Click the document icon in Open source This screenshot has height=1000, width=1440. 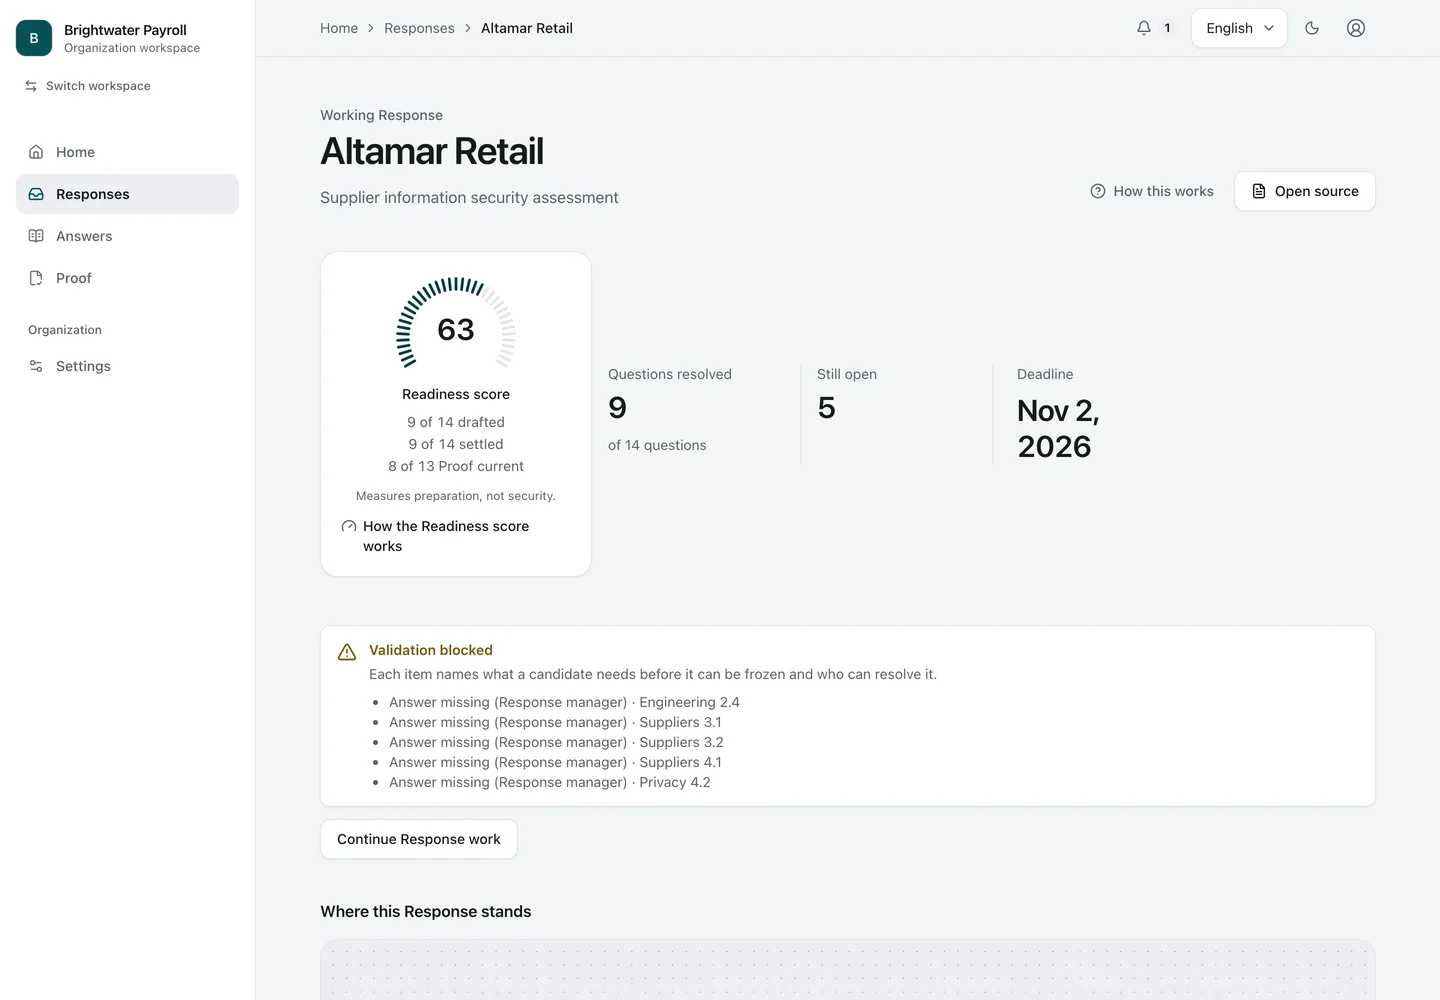(x=1259, y=191)
